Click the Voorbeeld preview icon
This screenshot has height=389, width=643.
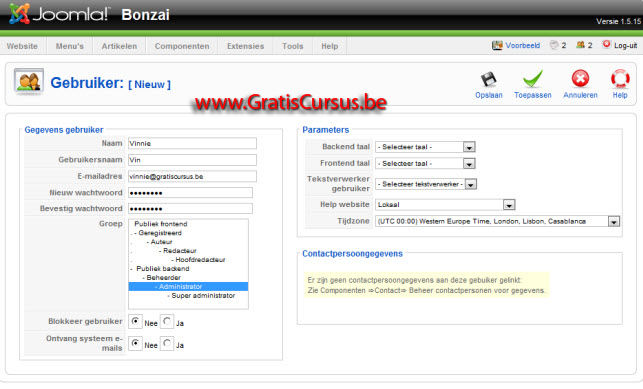[x=497, y=45]
